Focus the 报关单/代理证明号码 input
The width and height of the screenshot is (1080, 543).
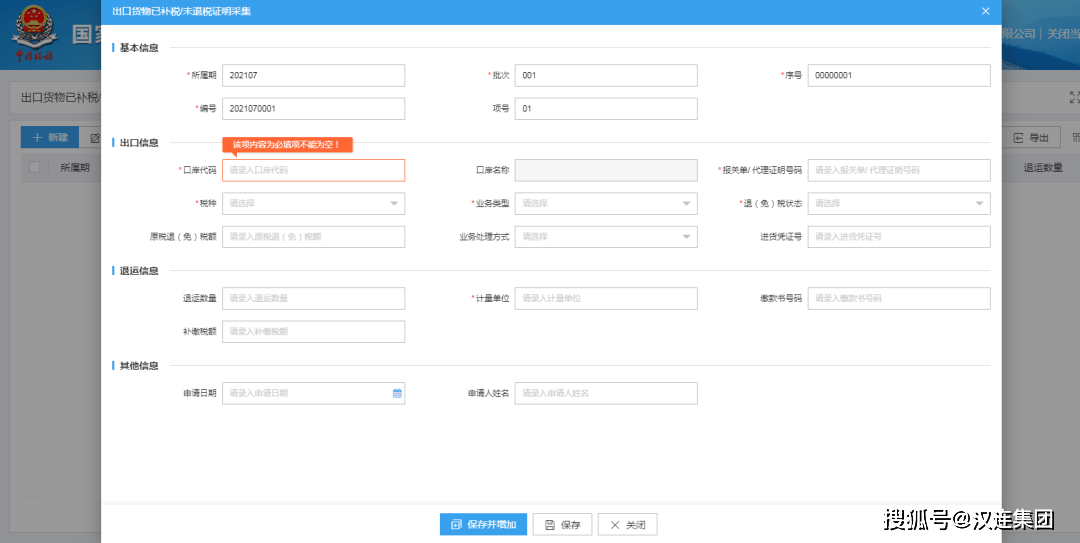click(899, 170)
